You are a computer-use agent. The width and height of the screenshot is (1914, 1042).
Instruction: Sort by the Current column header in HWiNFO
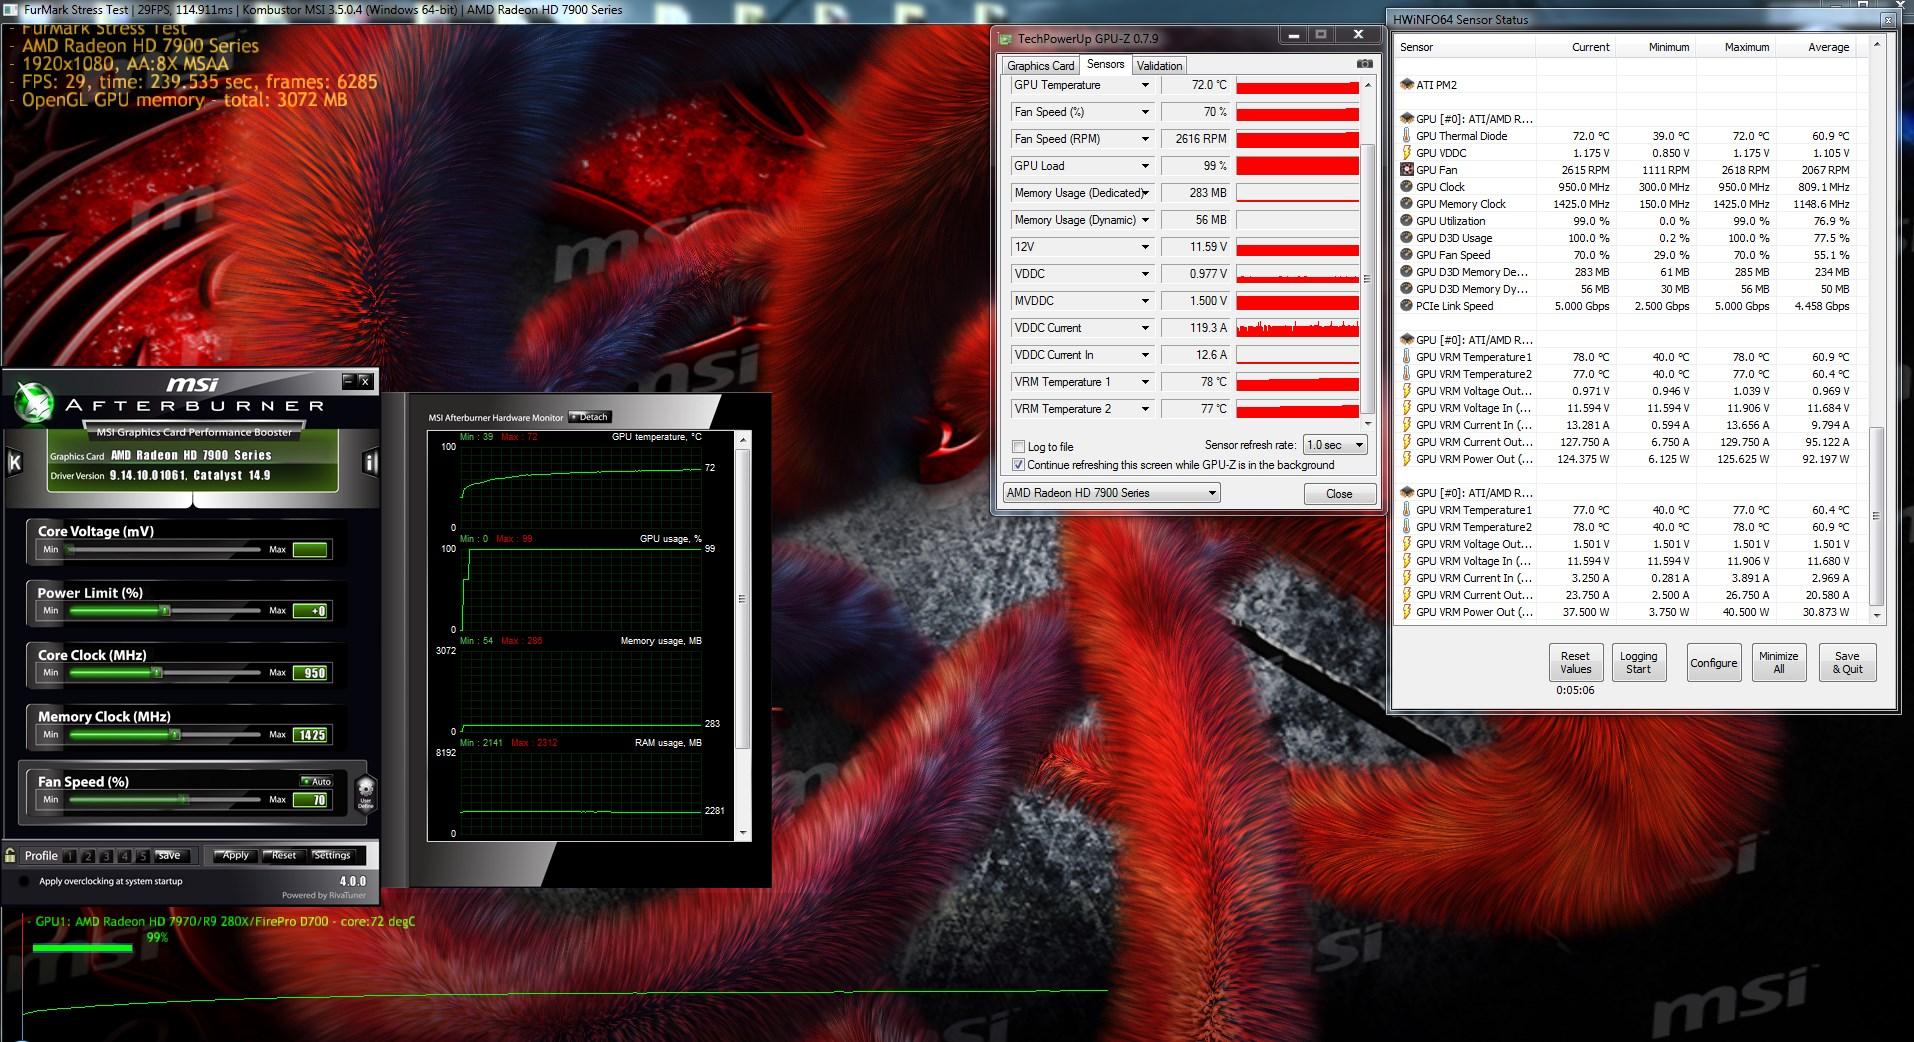(x=1576, y=47)
